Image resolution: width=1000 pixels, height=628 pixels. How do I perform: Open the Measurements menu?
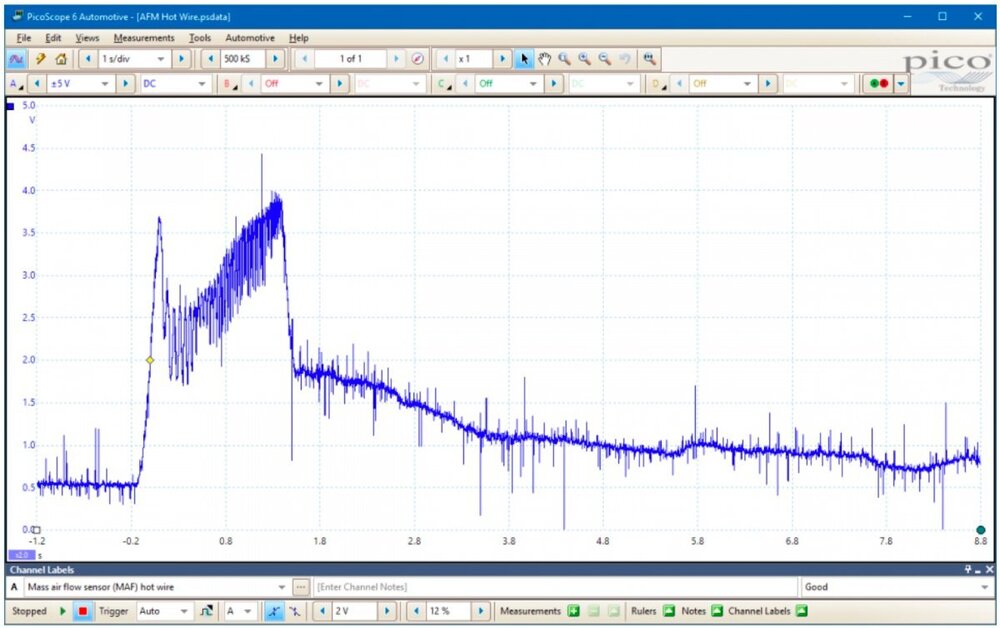144,38
